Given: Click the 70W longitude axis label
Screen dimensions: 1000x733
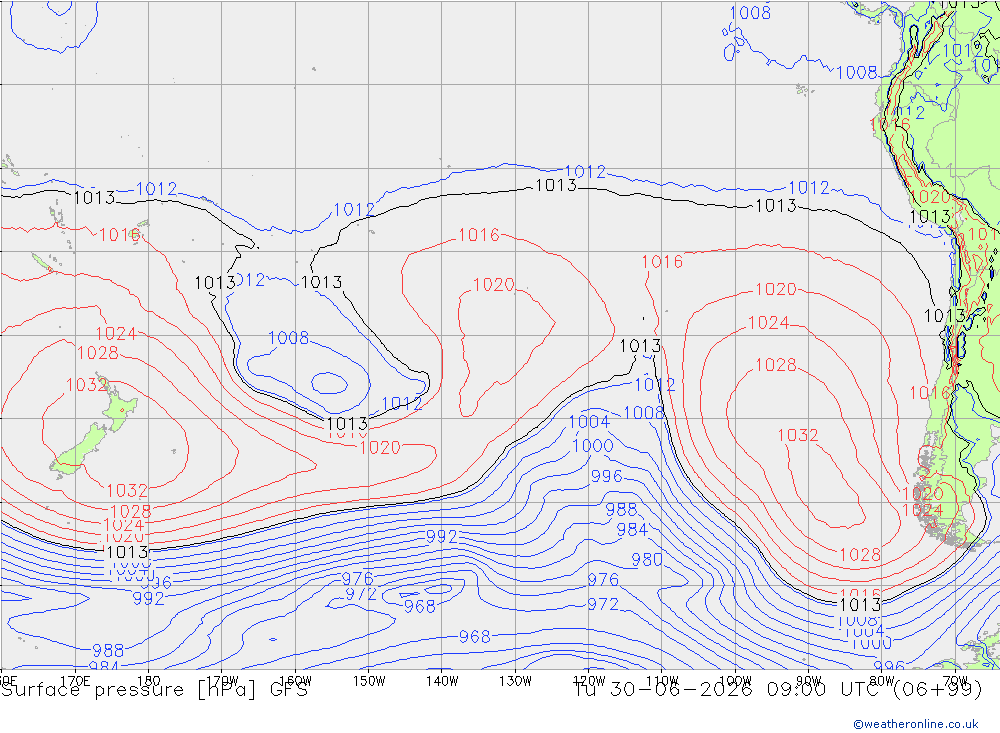Looking at the screenshot, I should [x=955, y=681].
